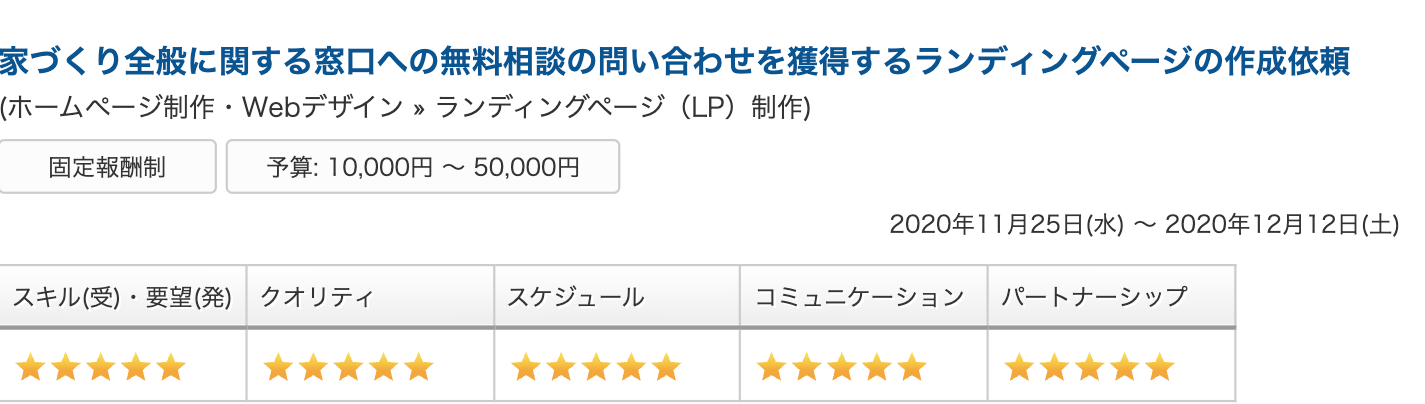Click the クオリティ column header
The width and height of the screenshot is (1425, 404).
[x=317, y=297]
